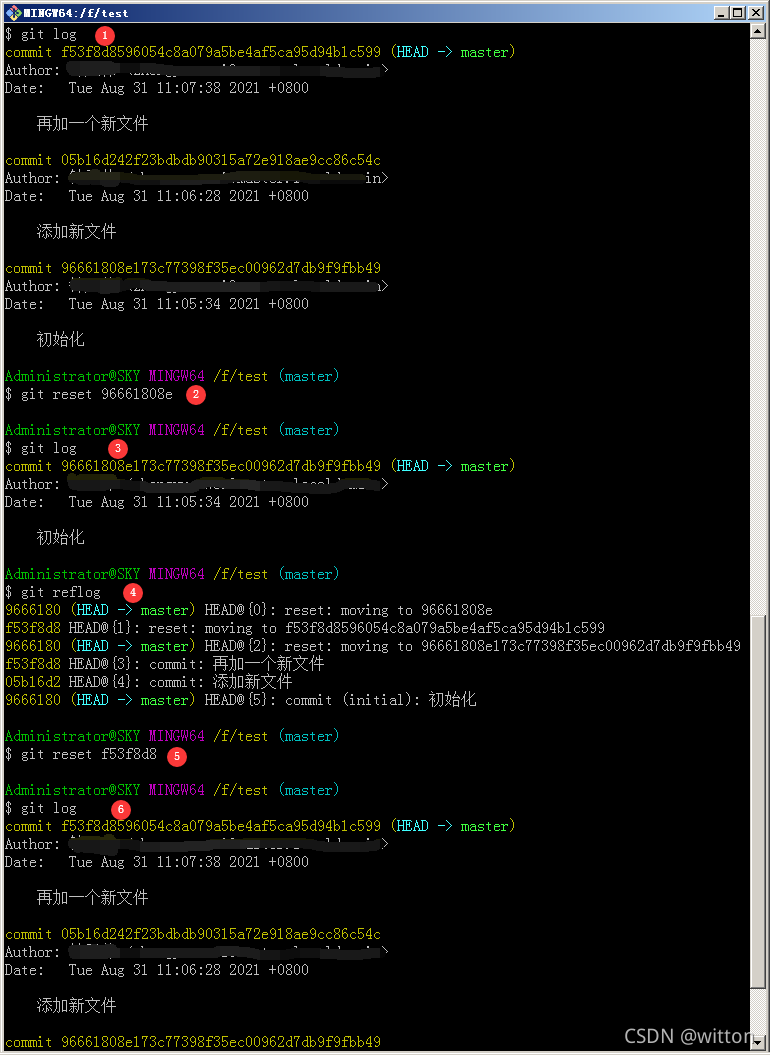Viewport: 770px width, 1055px height.
Task: Click the HEAD@{4} label in reflog output
Action: point(100,682)
